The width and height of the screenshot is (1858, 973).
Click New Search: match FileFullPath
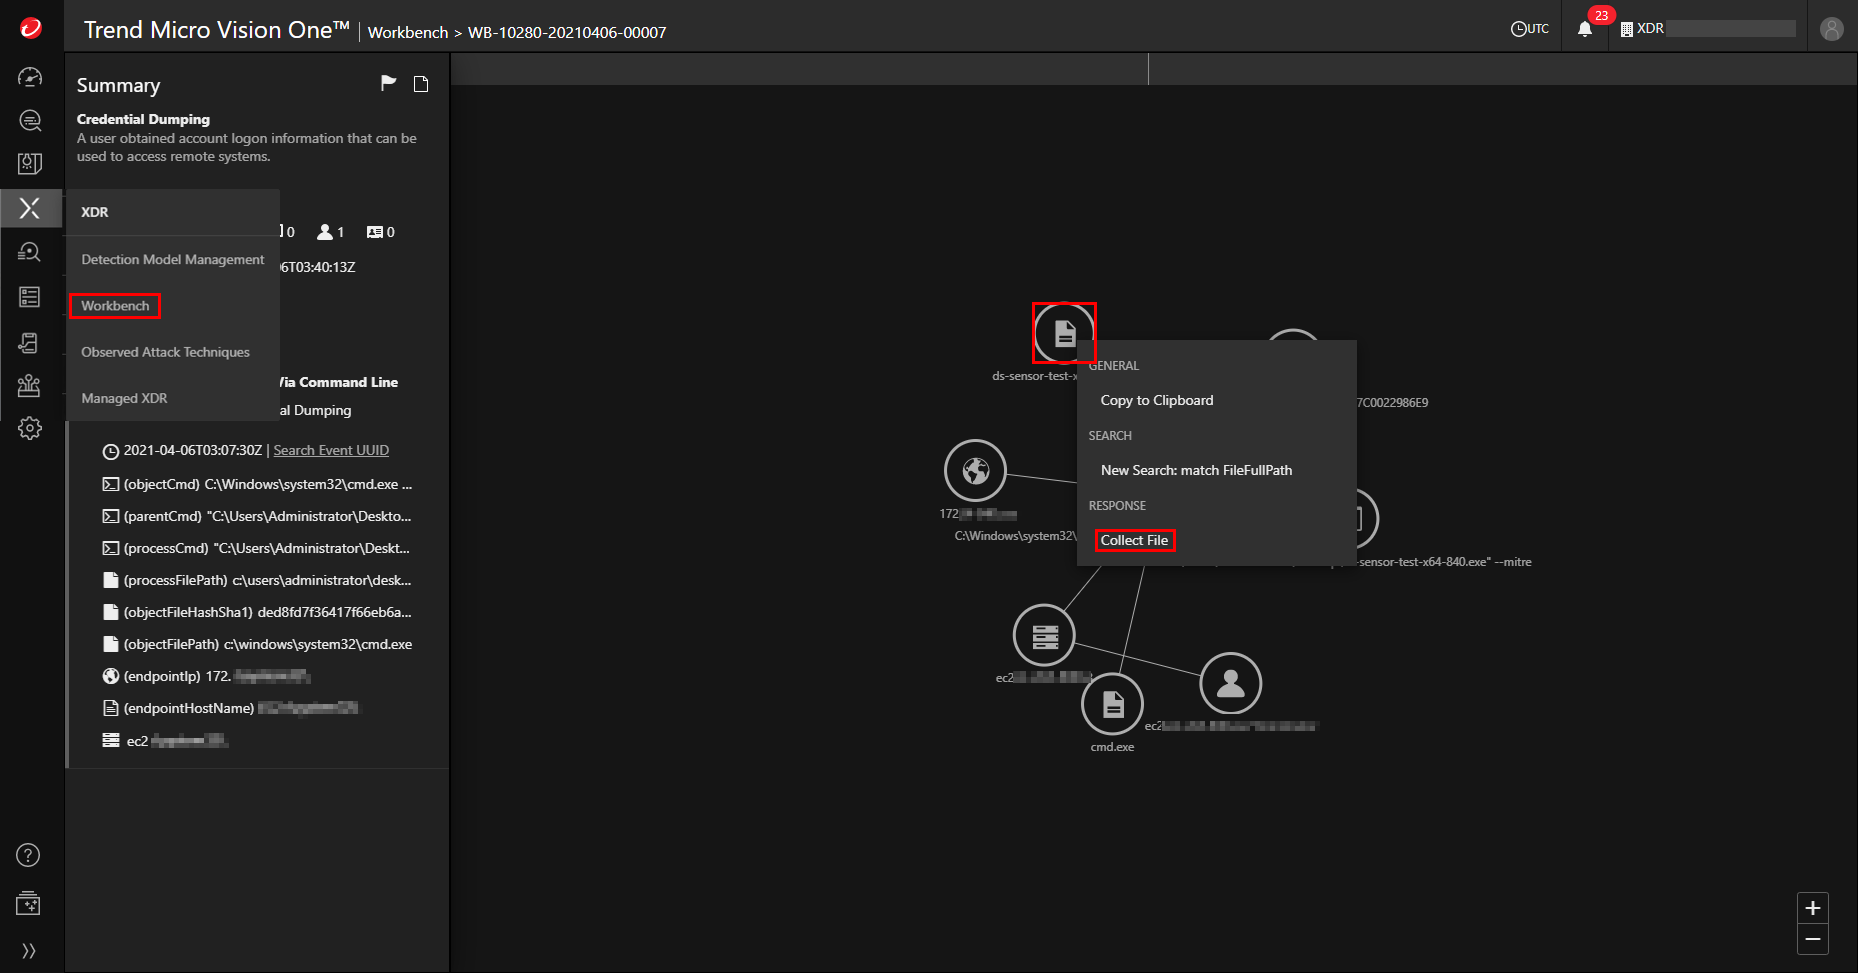pyautogui.click(x=1196, y=470)
